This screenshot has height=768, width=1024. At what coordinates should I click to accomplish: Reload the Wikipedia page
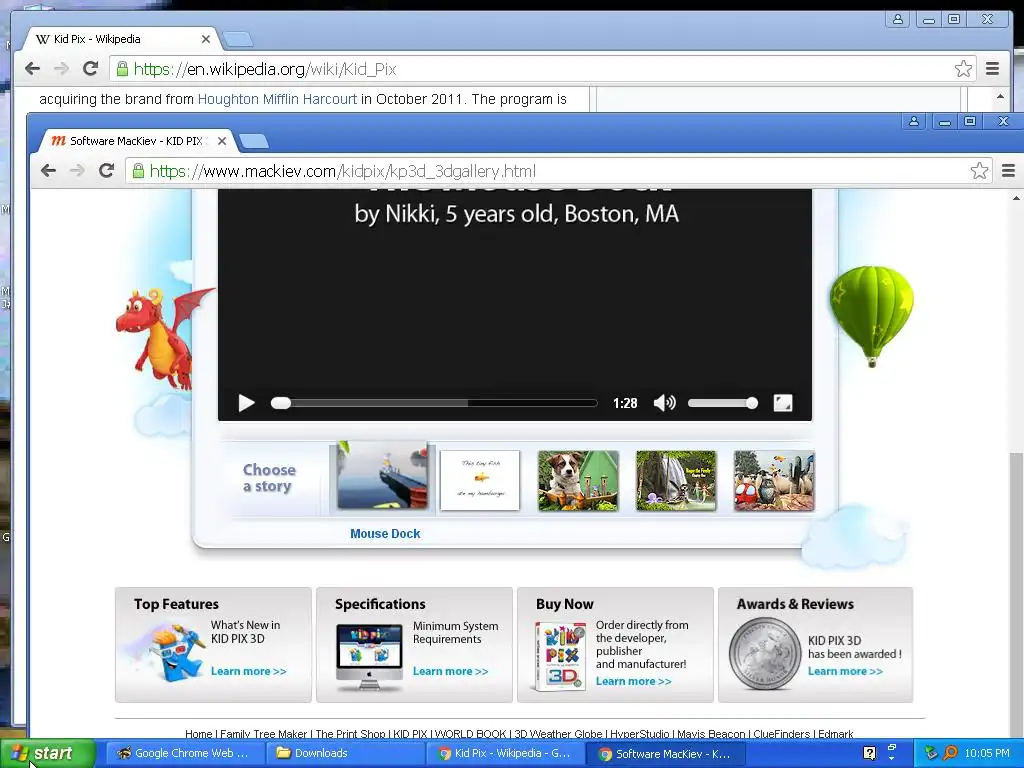90,68
